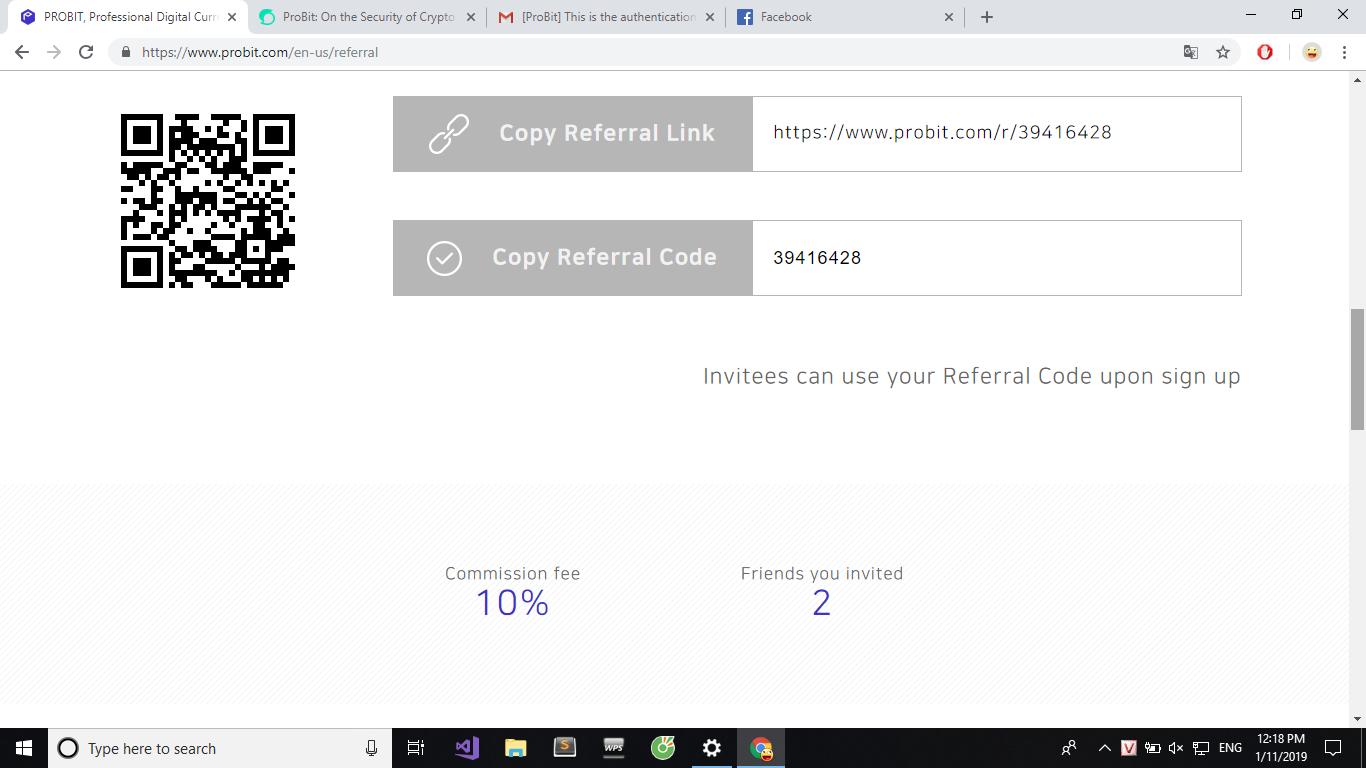Viewport: 1366px width, 768px height.
Task: Open Sublime Text from the taskbar
Action: tap(565, 748)
